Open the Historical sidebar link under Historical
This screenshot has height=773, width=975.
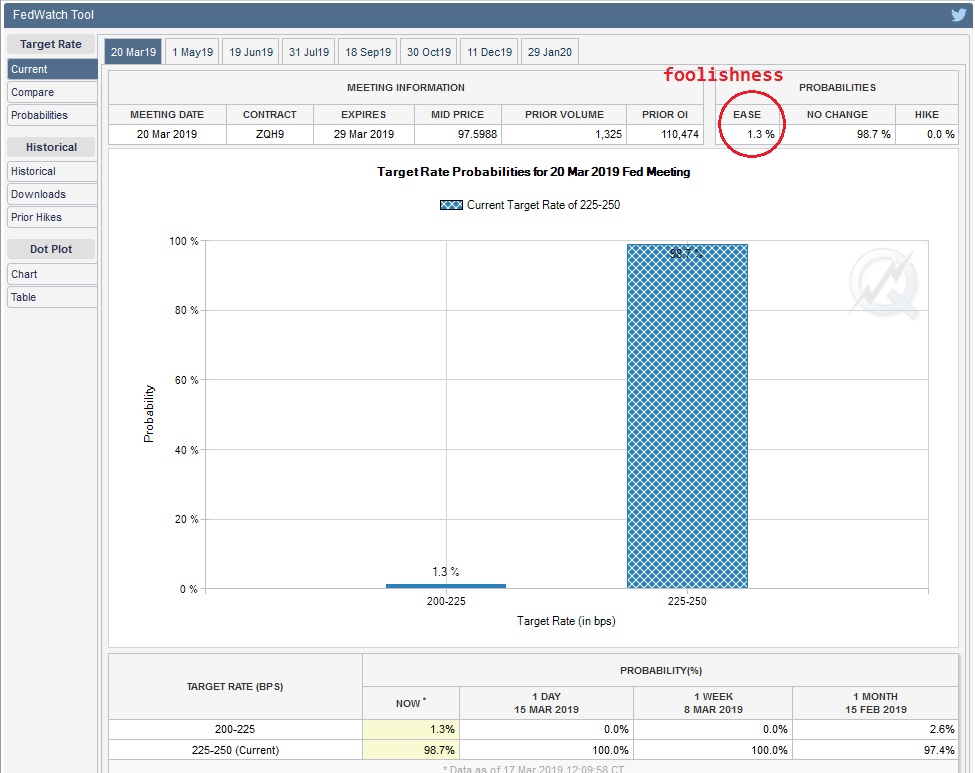(x=52, y=171)
